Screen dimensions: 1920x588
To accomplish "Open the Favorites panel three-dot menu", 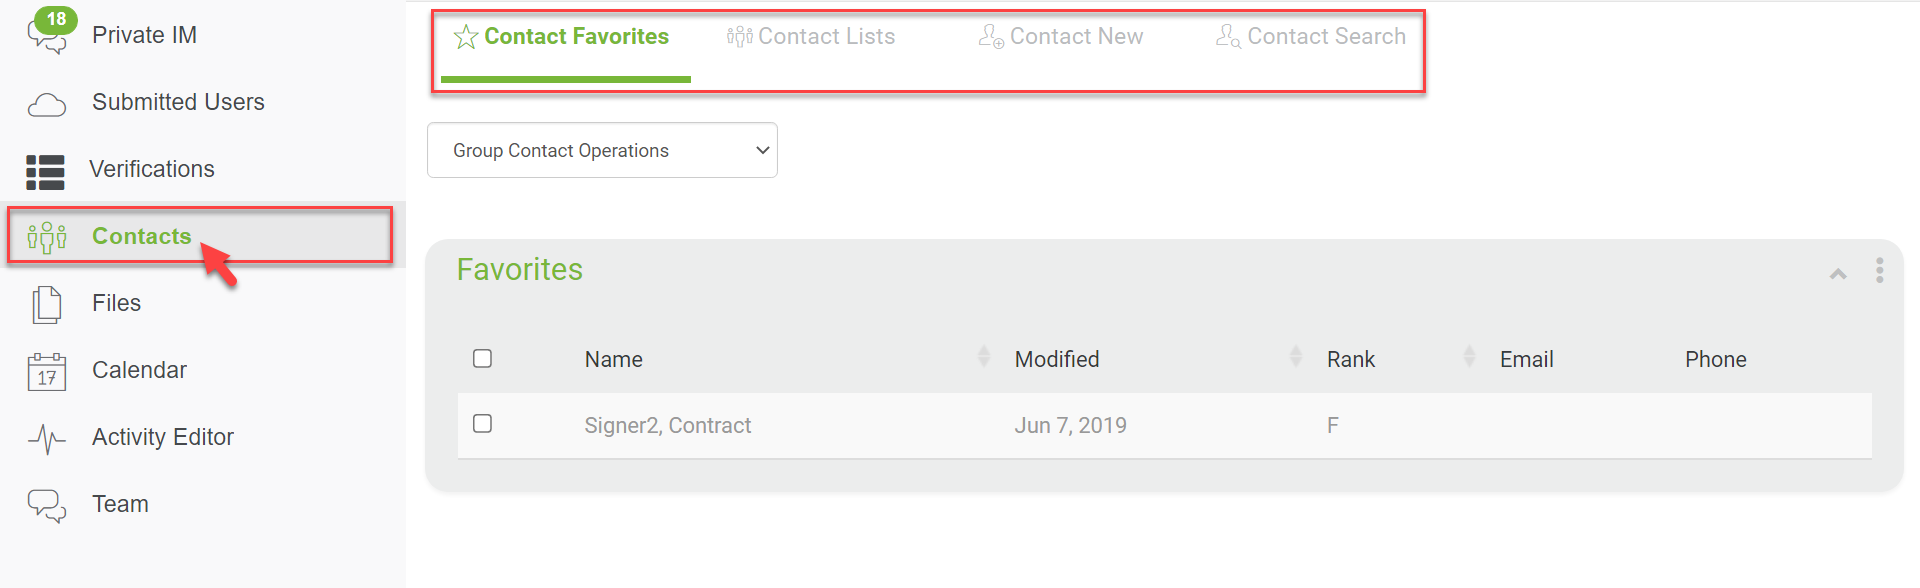I will coord(1880,271).
